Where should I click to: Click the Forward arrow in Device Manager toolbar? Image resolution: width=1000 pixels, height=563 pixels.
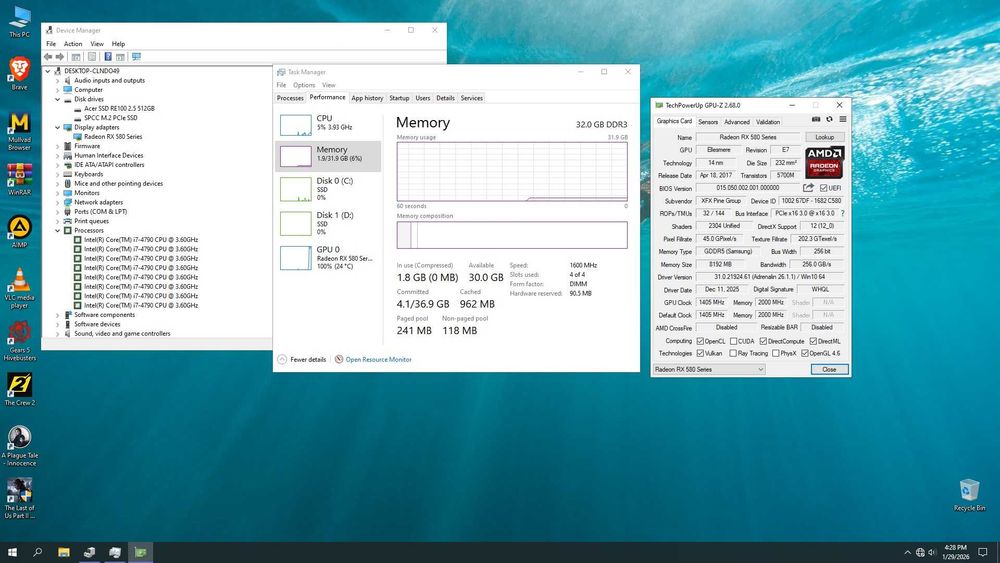click(x=60, y=57)
